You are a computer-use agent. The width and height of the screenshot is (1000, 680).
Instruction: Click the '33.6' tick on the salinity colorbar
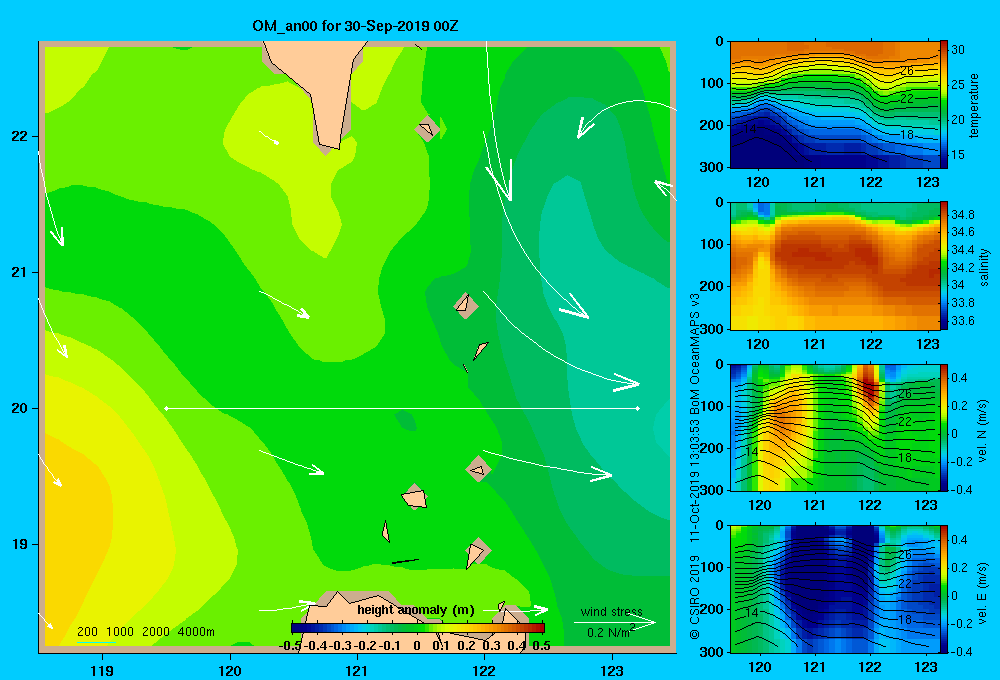[962, 320]
